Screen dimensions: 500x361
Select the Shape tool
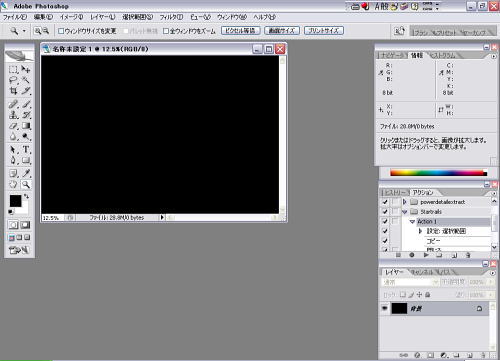[x=26, y=160]
